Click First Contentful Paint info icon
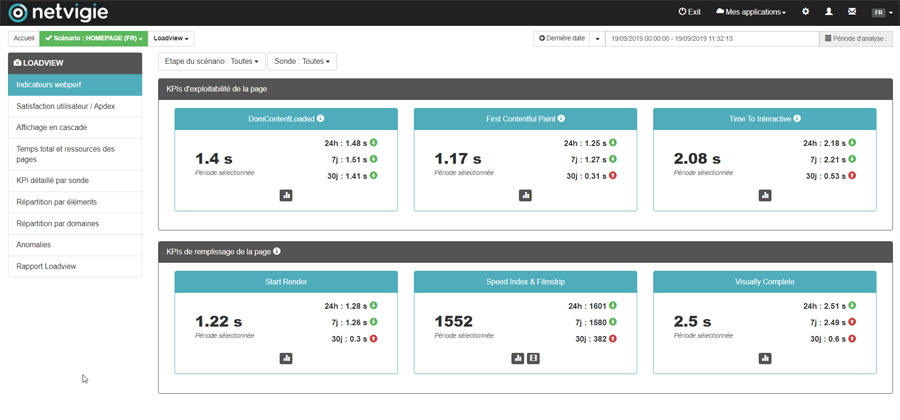Screen dimensions: 900x420 [x=561, y=118]
